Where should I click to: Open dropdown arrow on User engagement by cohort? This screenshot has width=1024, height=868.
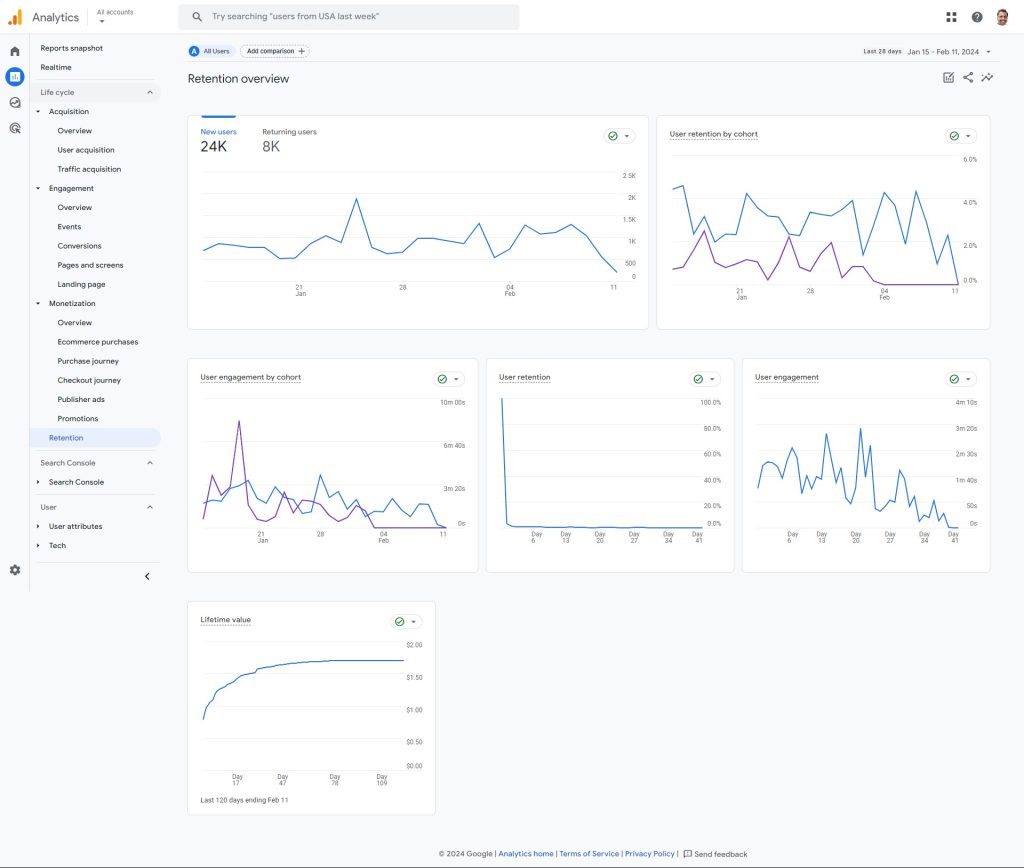click(456, 379)
